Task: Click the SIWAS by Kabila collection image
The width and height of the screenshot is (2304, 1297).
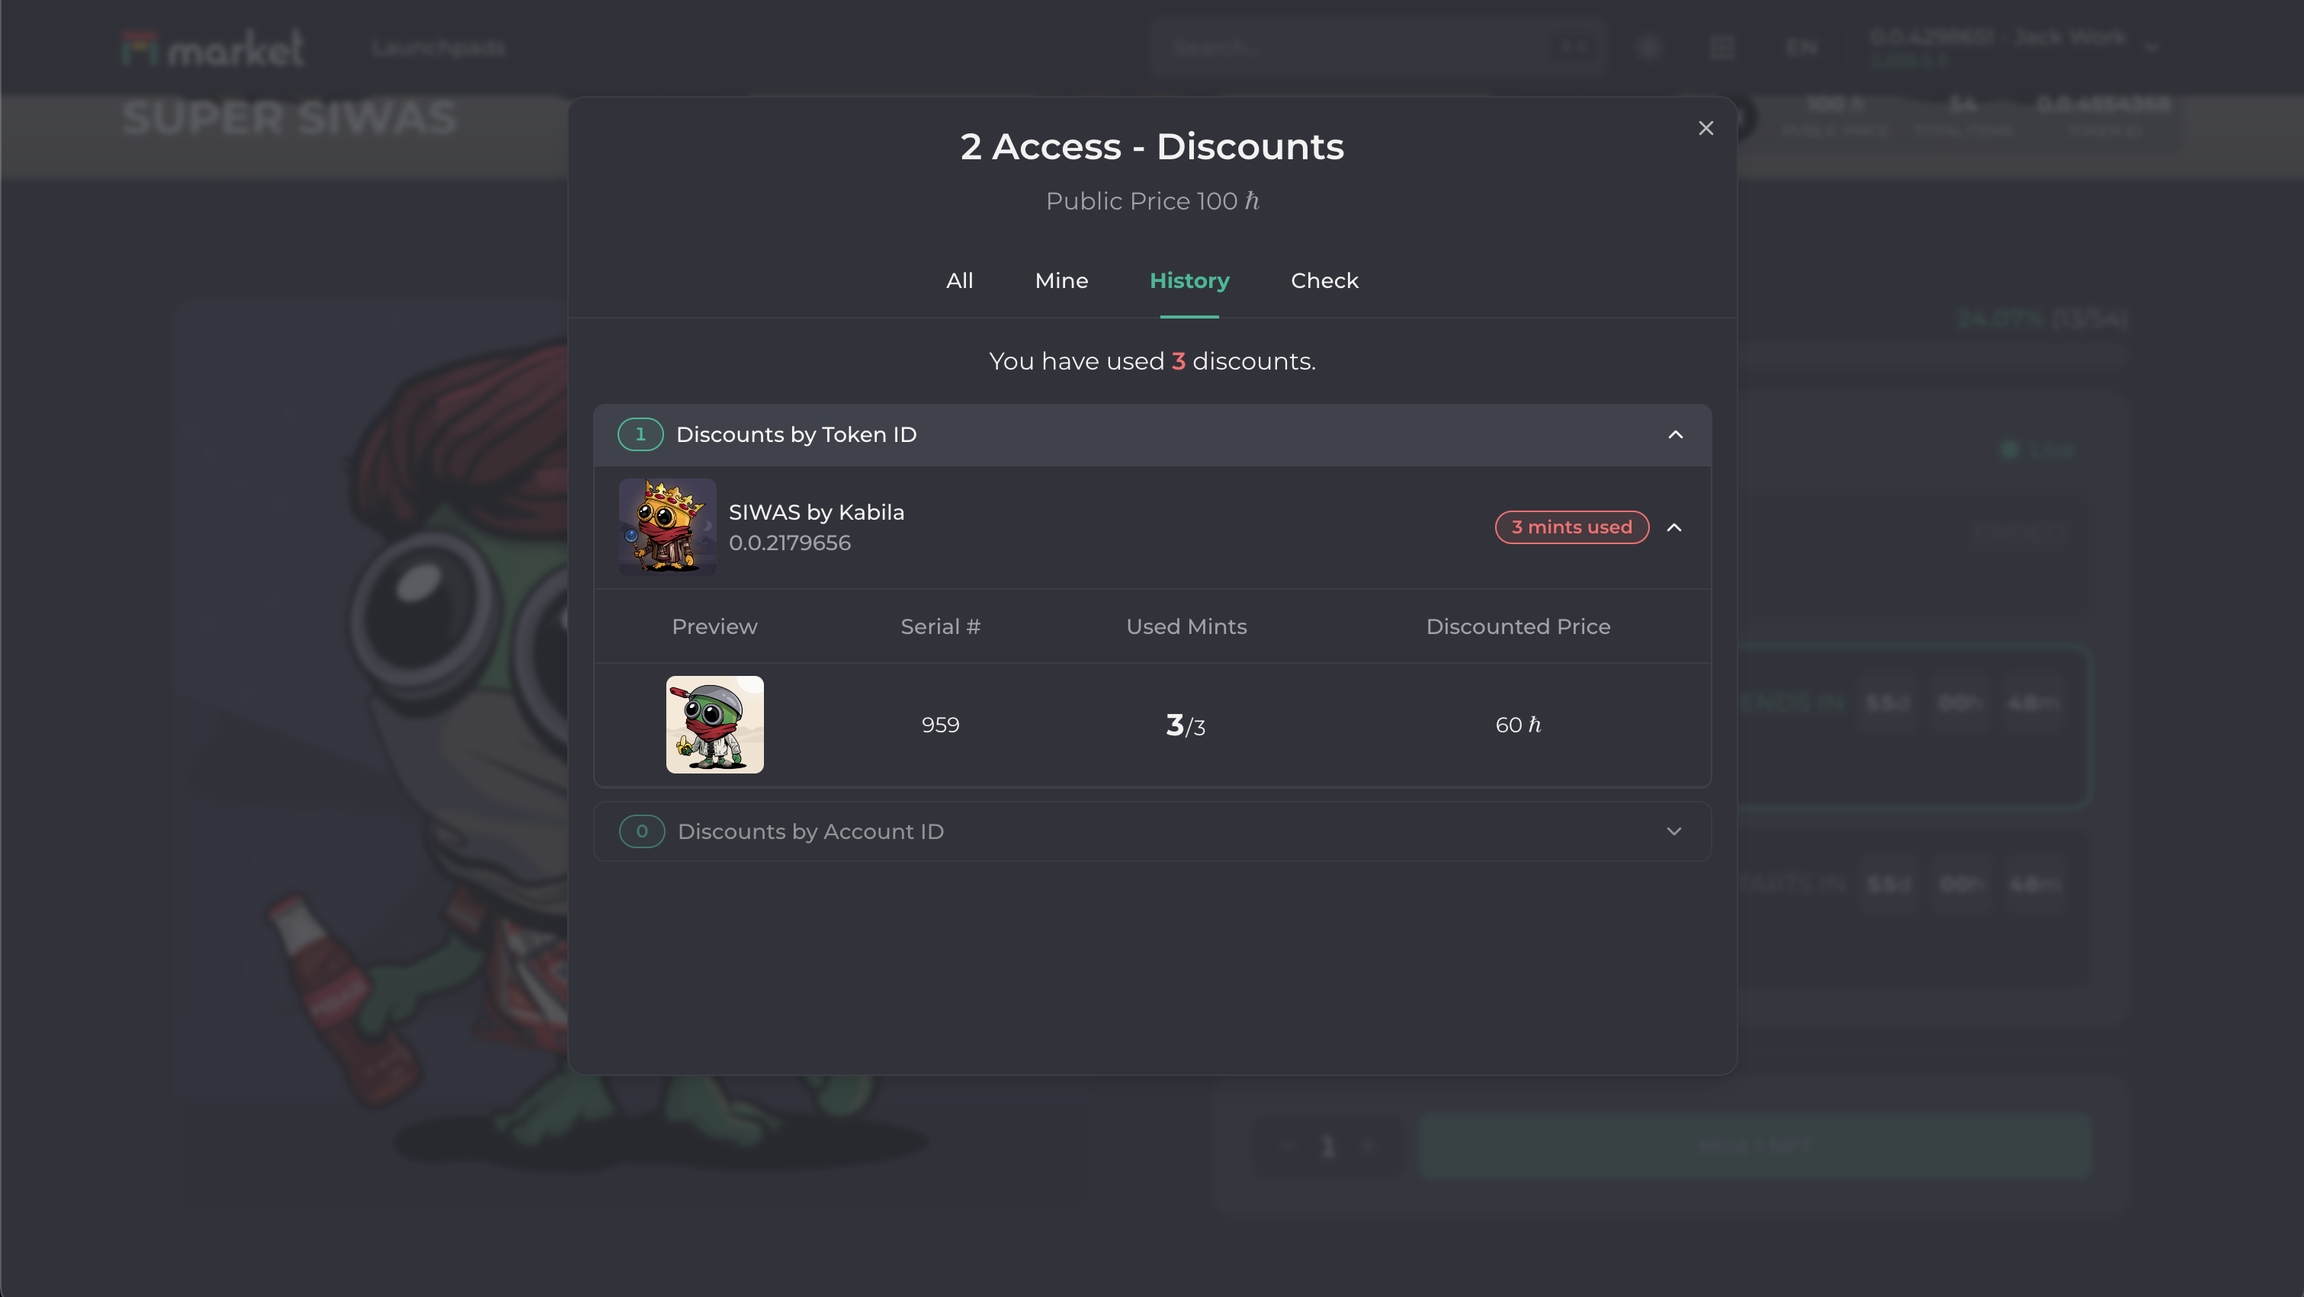Action: coord(667,527)
